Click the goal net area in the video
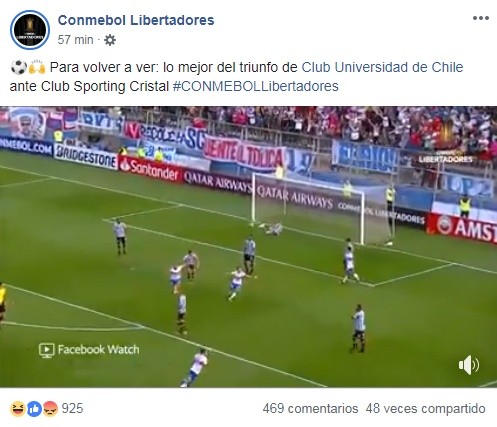This screenshot has height=427, width=497. pyautogui.click(x=307, y=207)
